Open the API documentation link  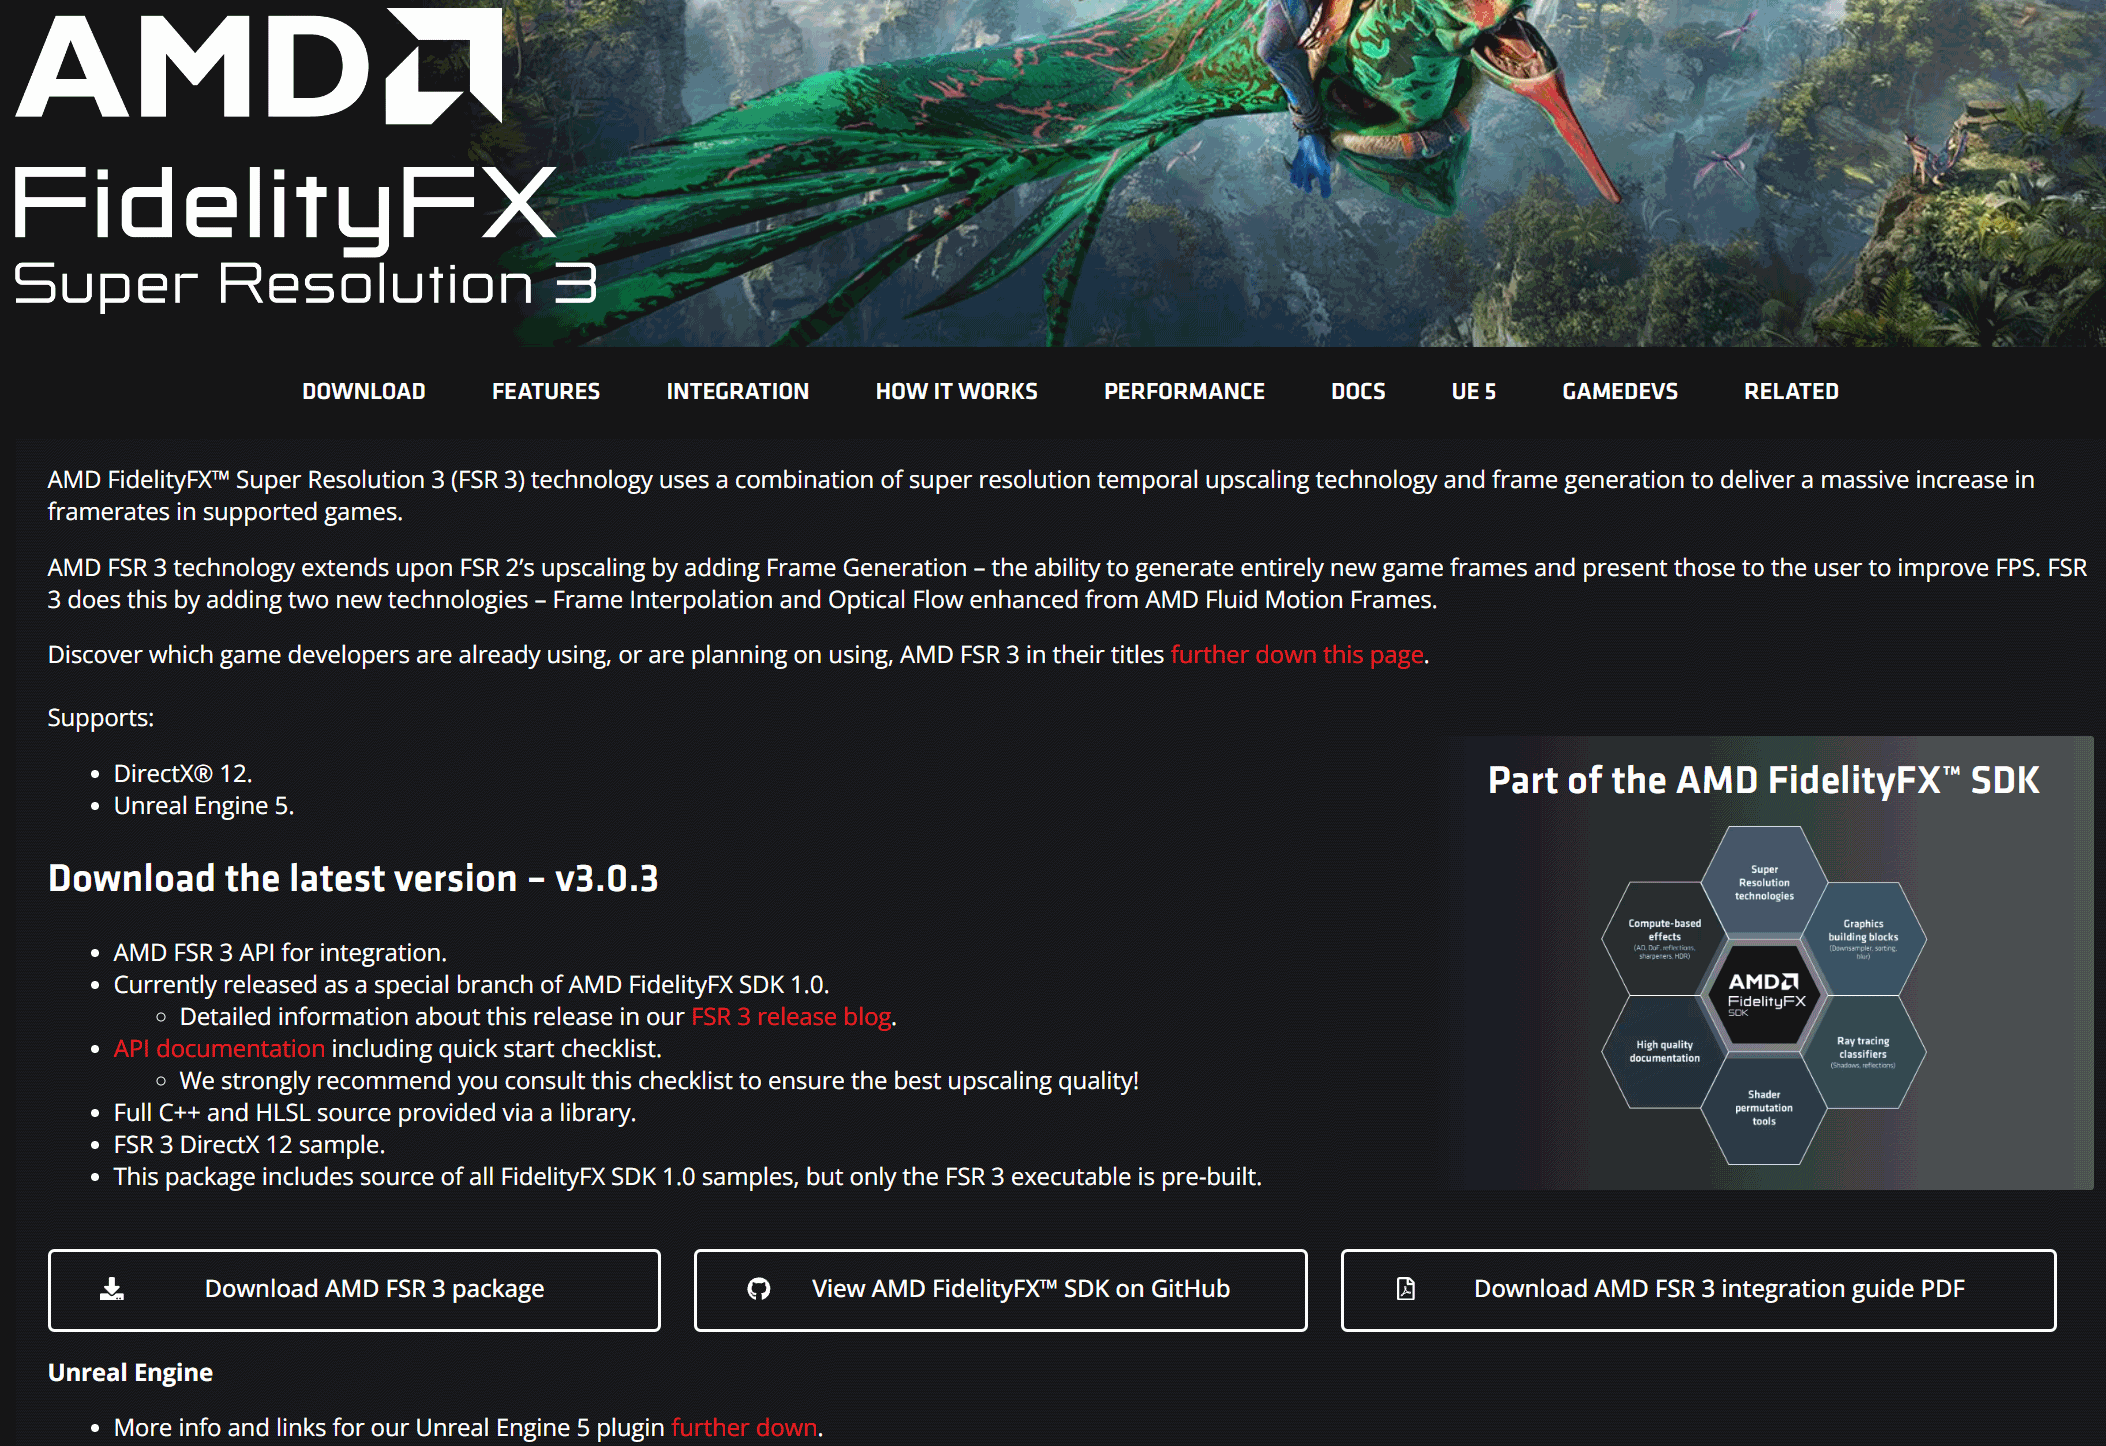[217, 1048]
